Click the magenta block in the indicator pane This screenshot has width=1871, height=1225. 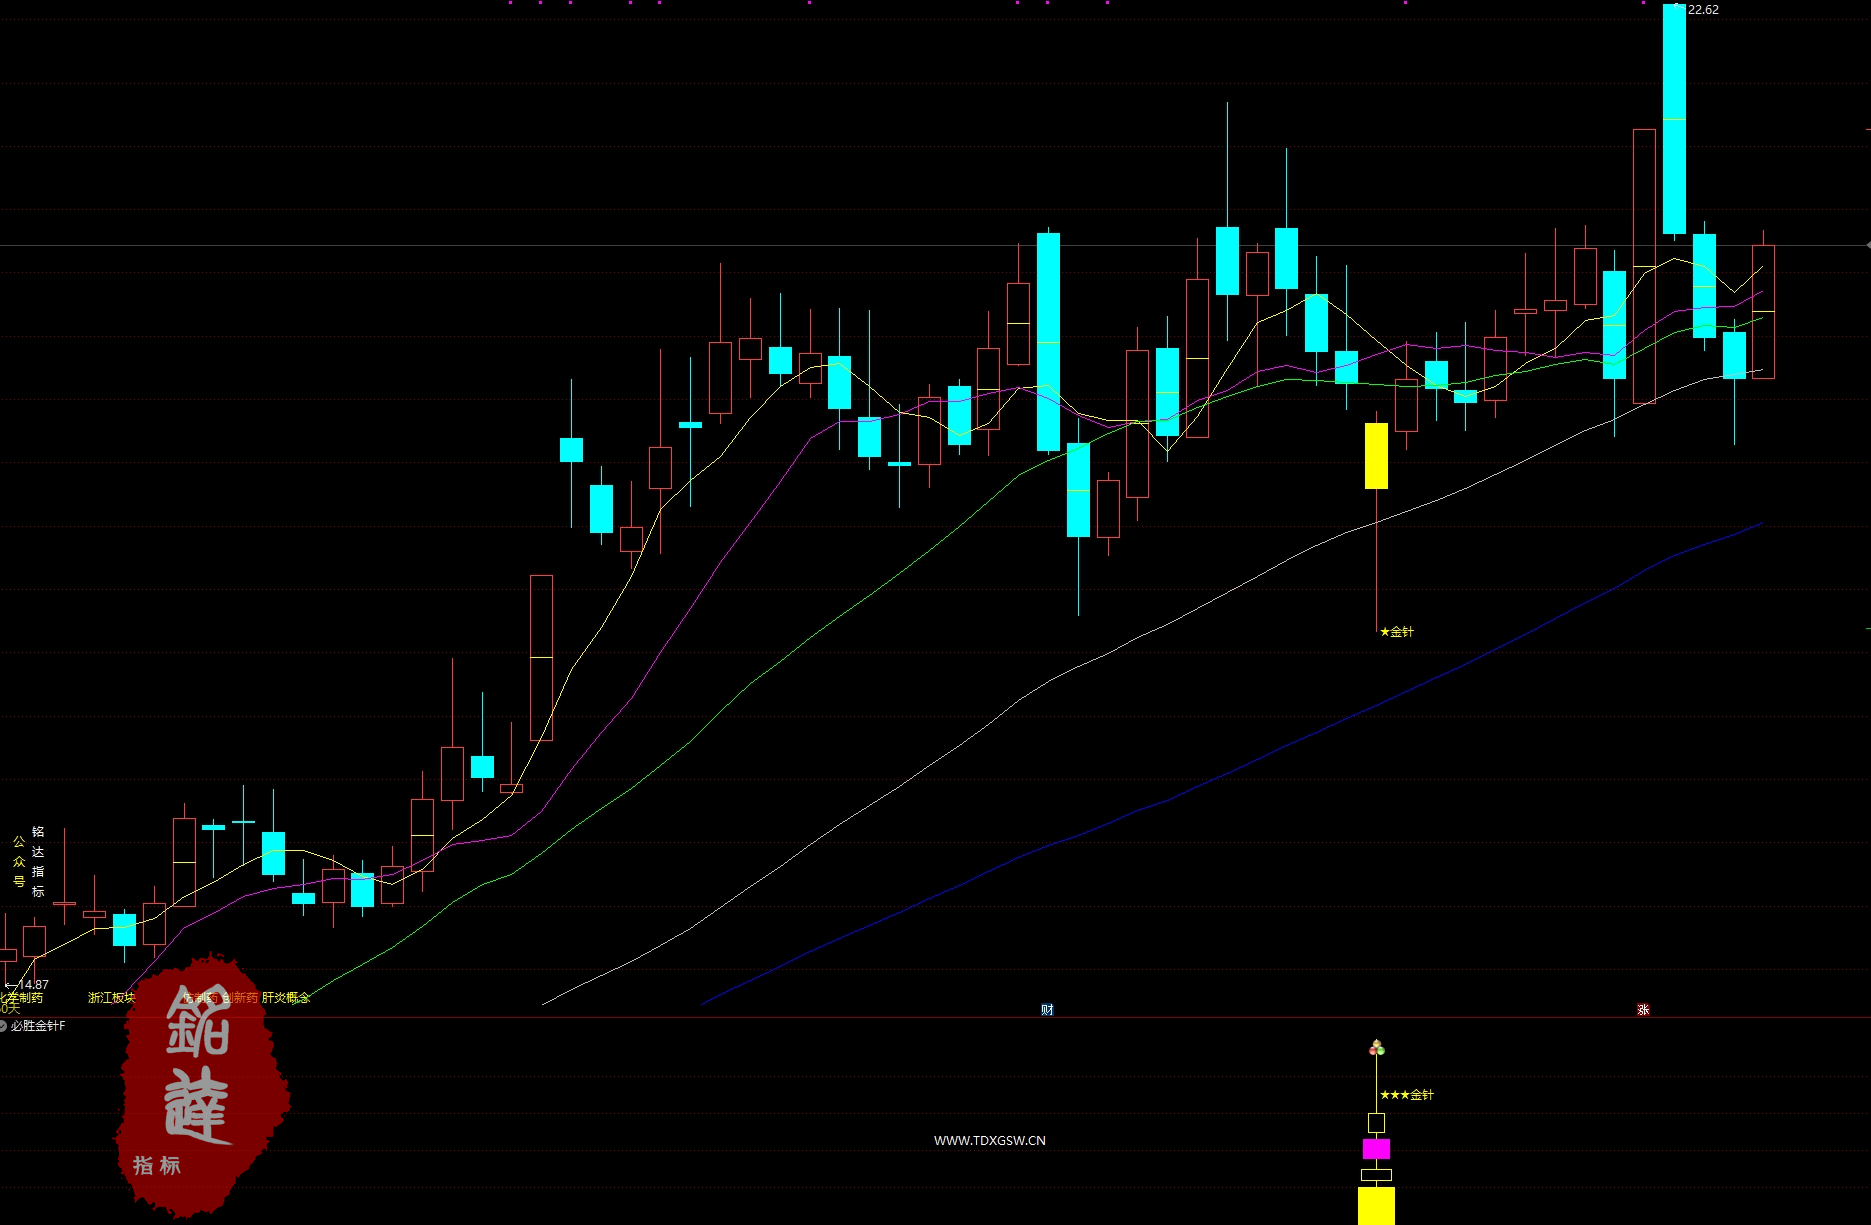click(x=1376, y=1148)
